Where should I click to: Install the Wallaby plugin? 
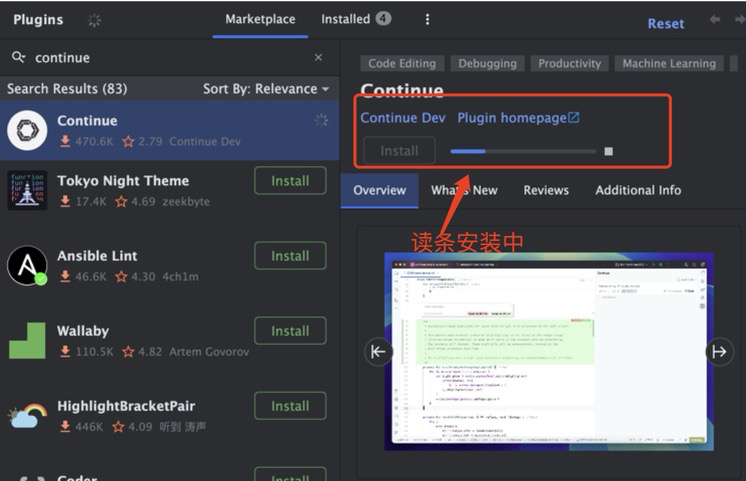(x=290, y=331)
